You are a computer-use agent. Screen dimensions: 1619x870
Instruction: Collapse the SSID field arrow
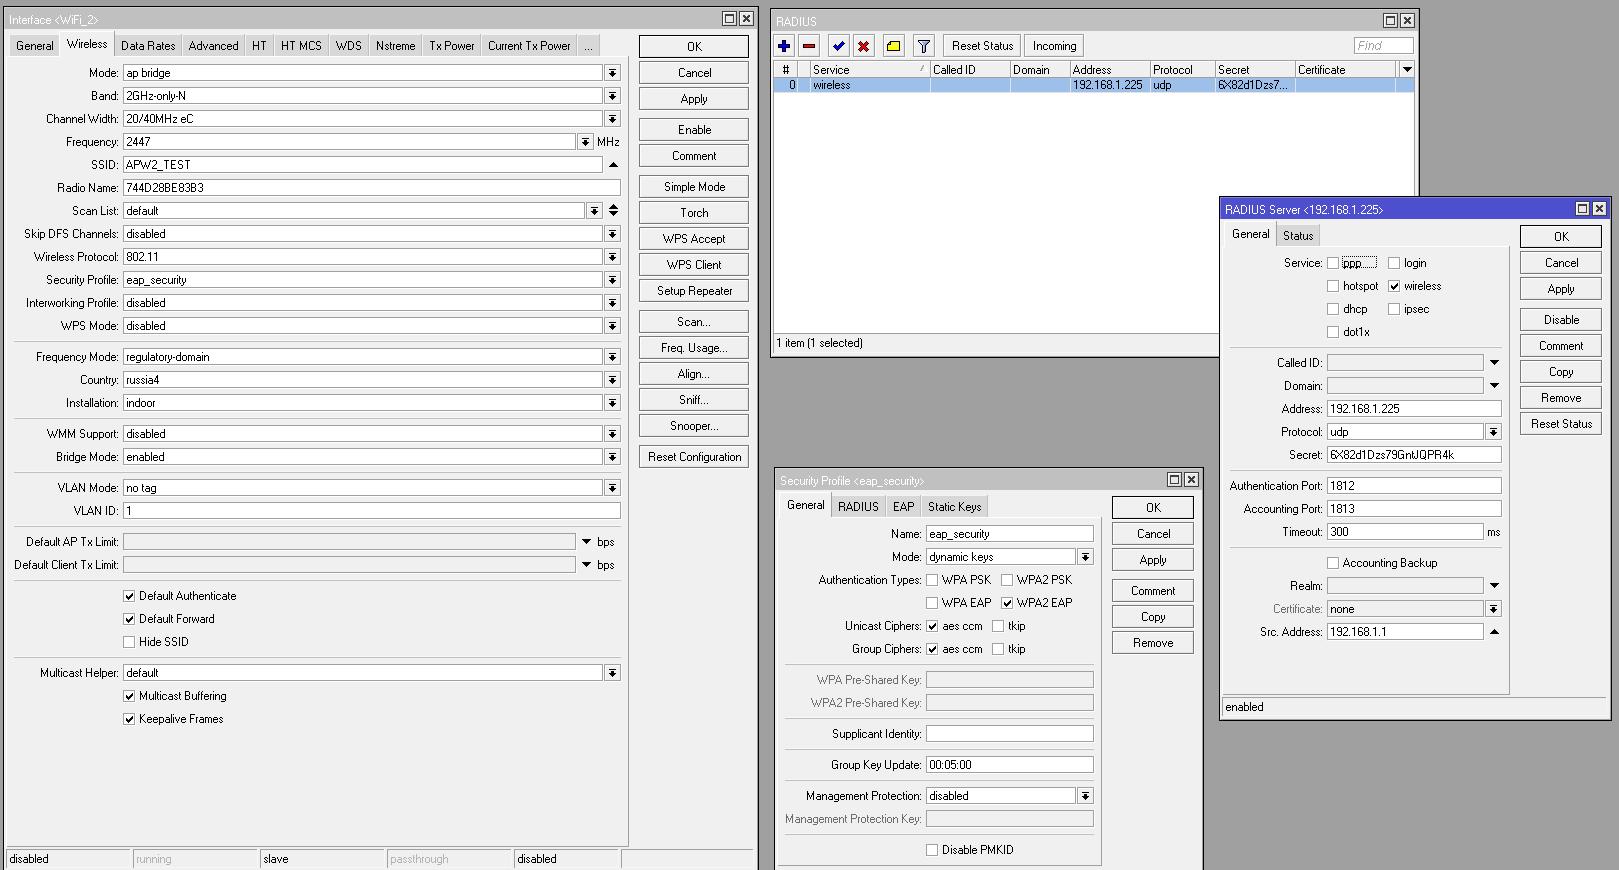tap(613, 165)
